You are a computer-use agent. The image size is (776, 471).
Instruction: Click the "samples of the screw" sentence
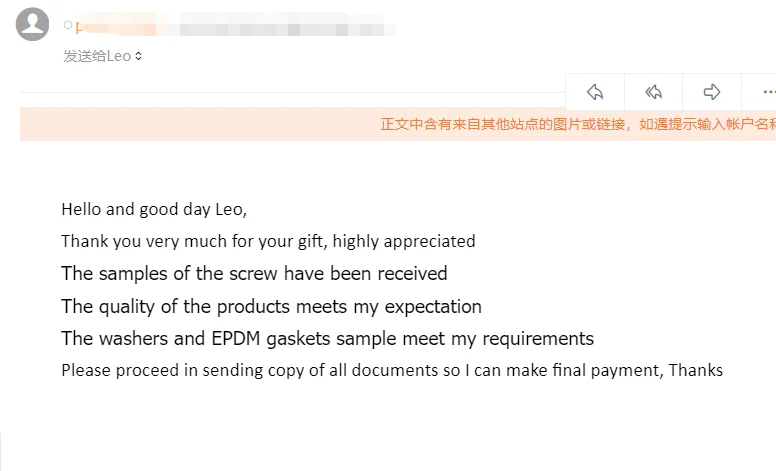point(254,273)
